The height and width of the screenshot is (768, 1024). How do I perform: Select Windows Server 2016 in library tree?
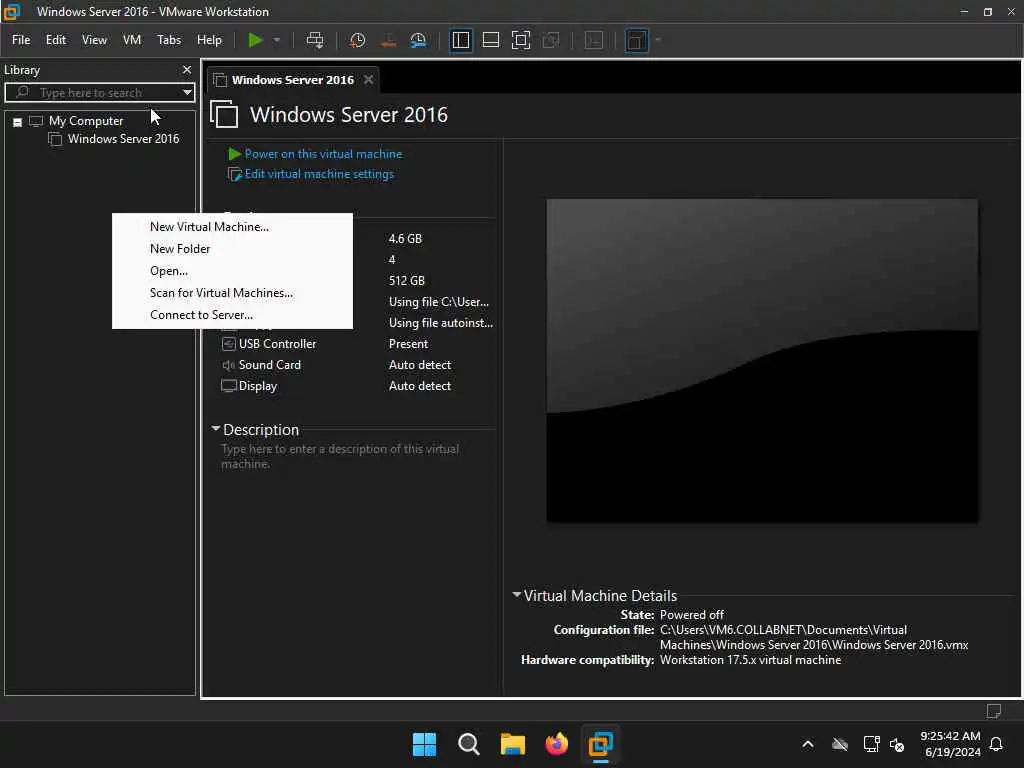coord(123,139)
